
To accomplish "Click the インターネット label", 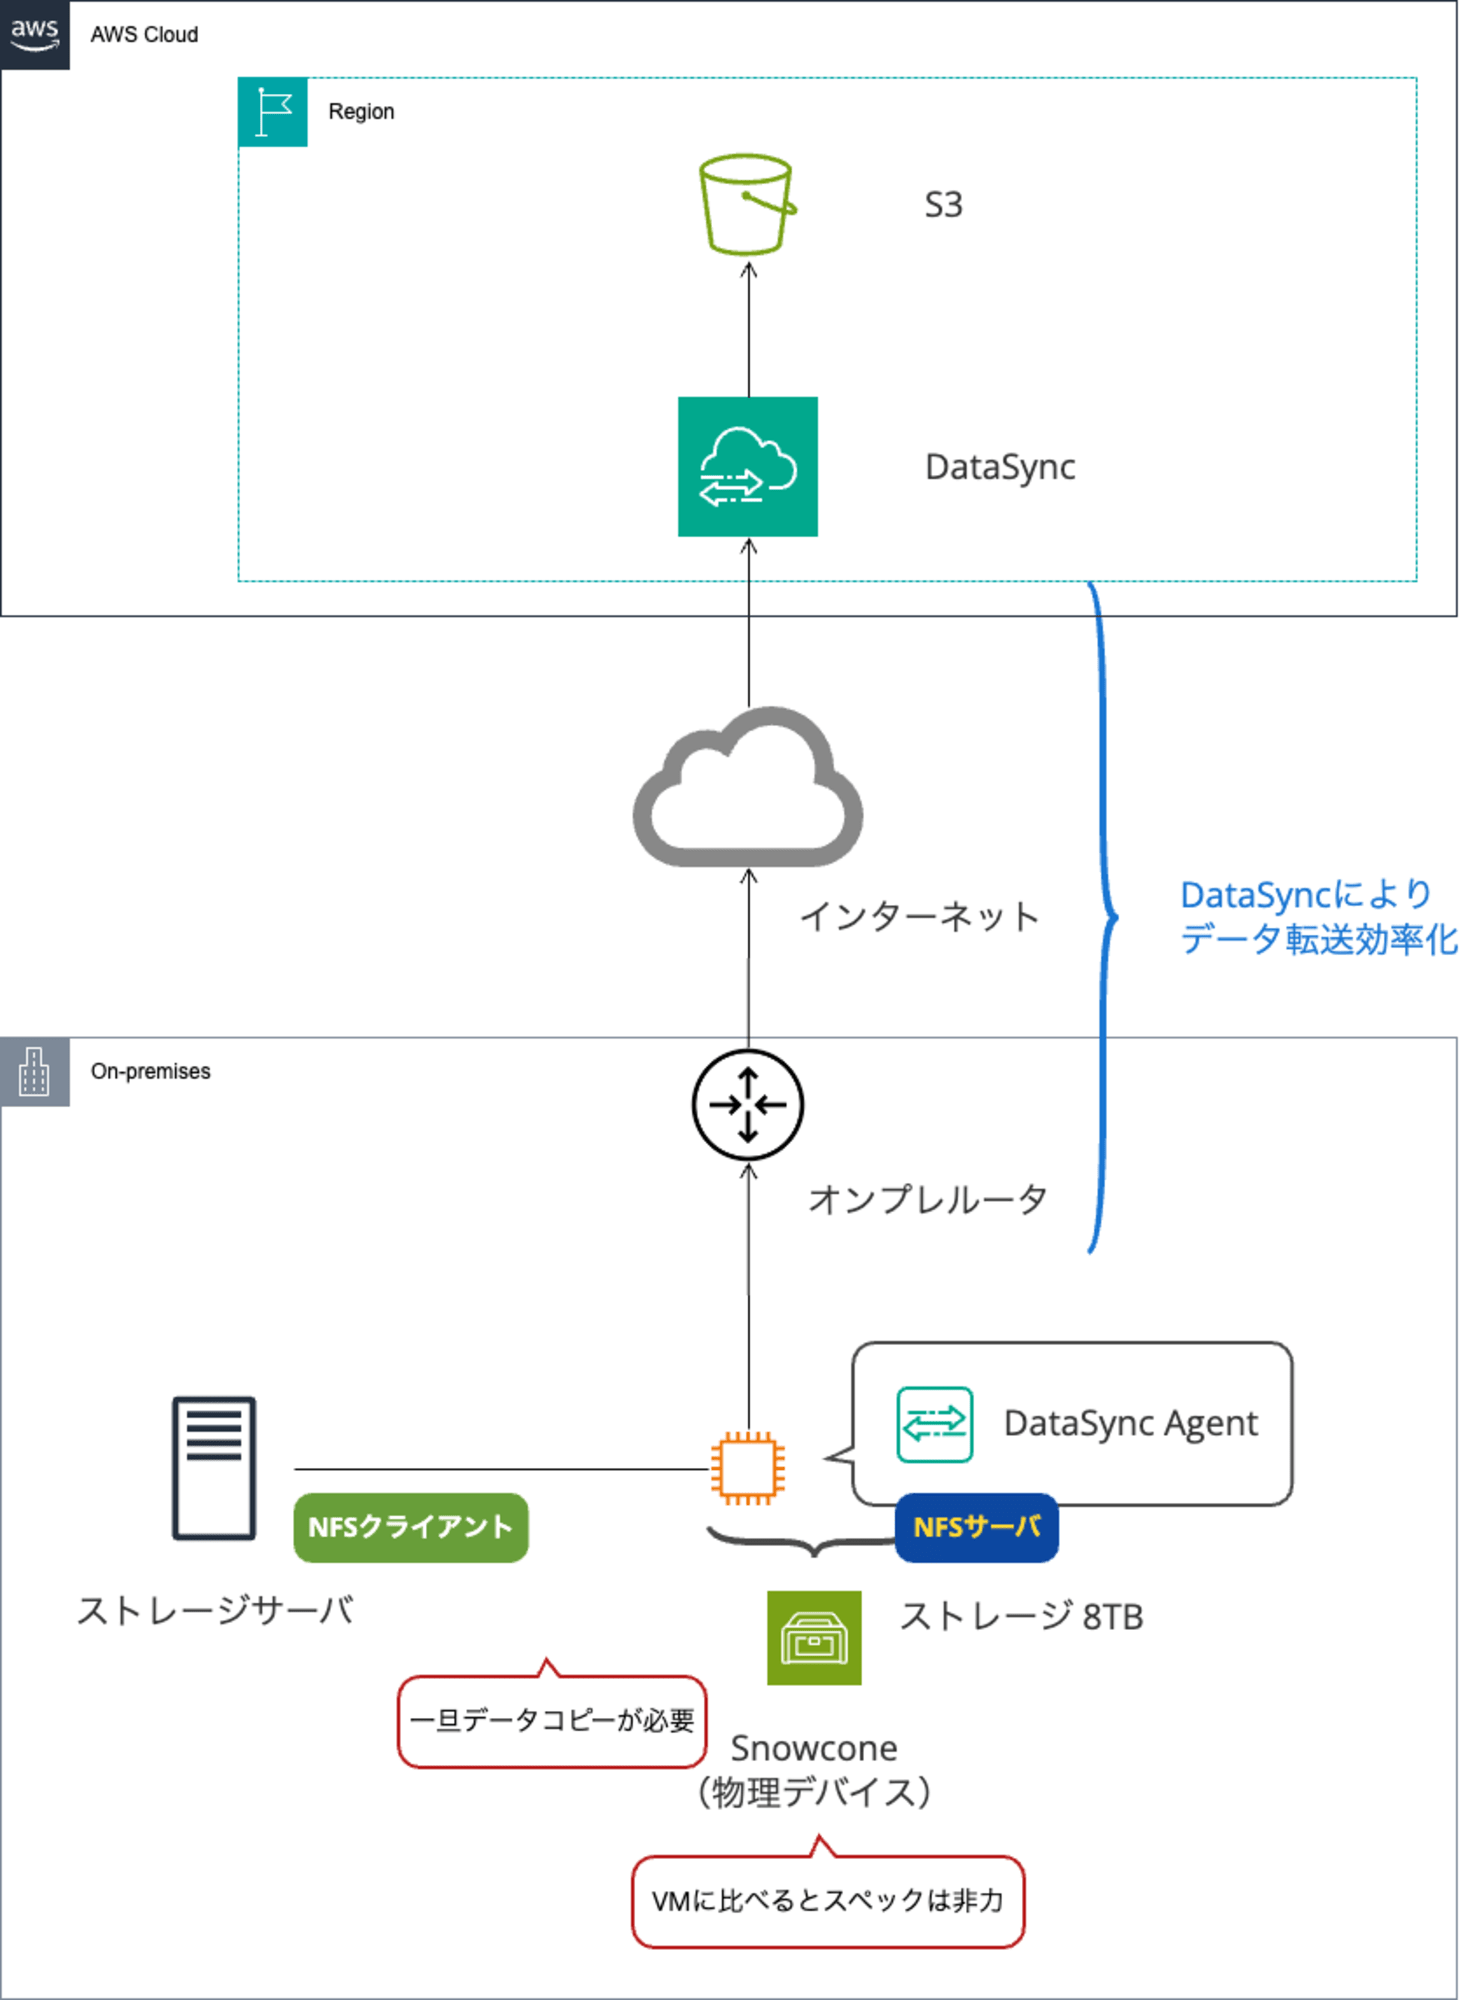I will click(x=920, y=916).
